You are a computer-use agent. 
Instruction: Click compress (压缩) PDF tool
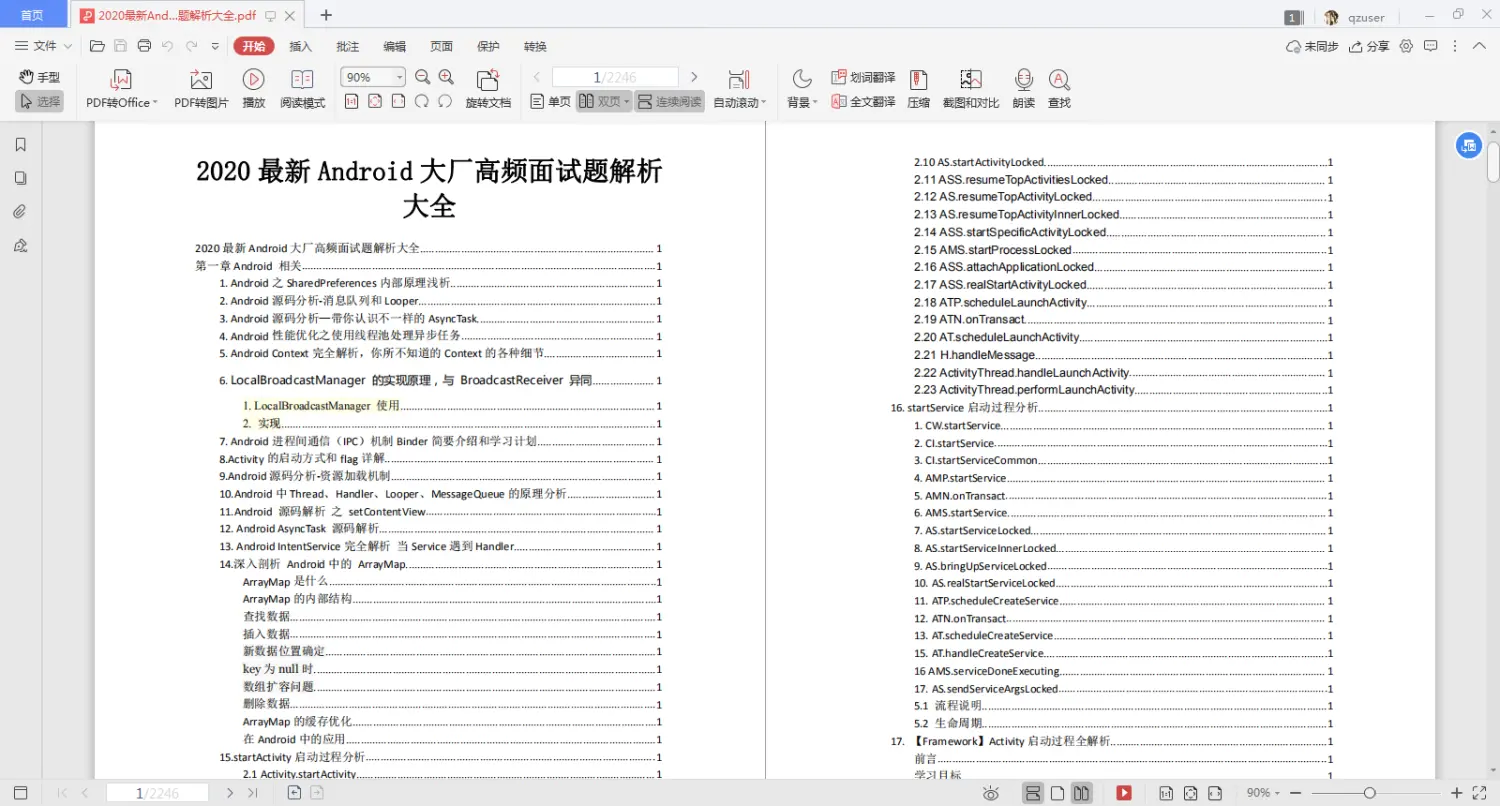pos(918,89)
